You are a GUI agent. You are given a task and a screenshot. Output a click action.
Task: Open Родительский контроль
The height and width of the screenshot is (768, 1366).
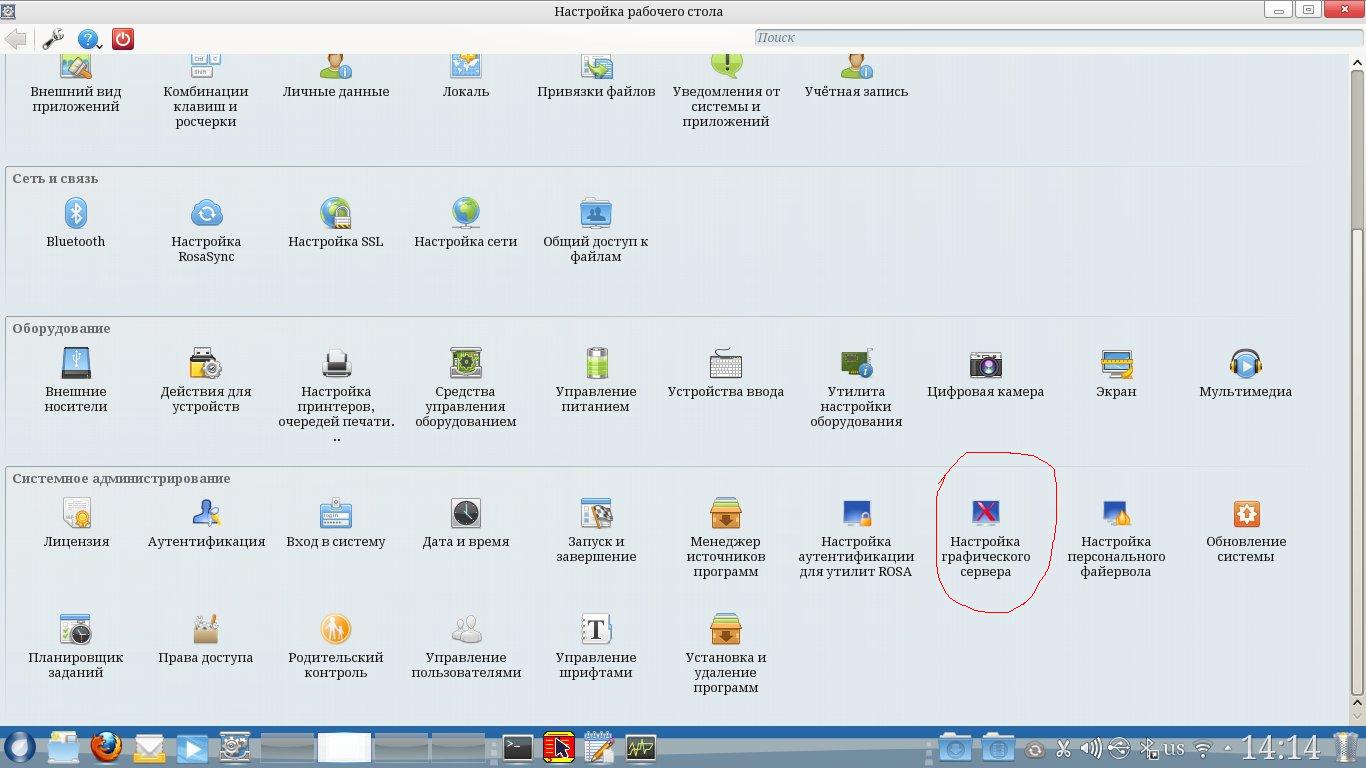click(x=336, y=646)
